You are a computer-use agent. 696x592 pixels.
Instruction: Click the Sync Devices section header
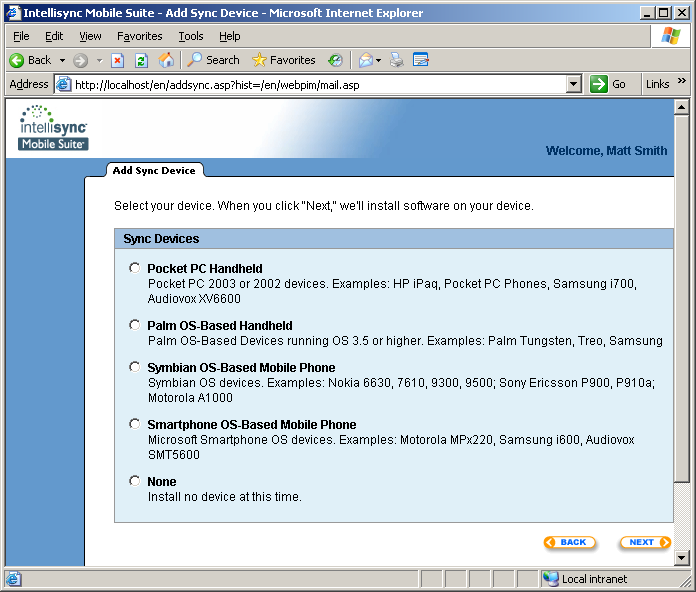pos(394,239)
